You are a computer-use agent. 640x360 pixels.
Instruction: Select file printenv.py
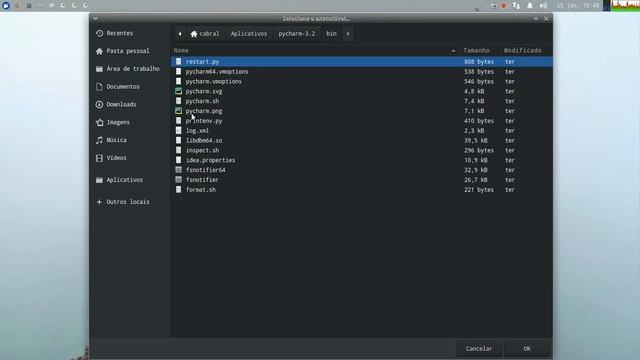(362, 121)
